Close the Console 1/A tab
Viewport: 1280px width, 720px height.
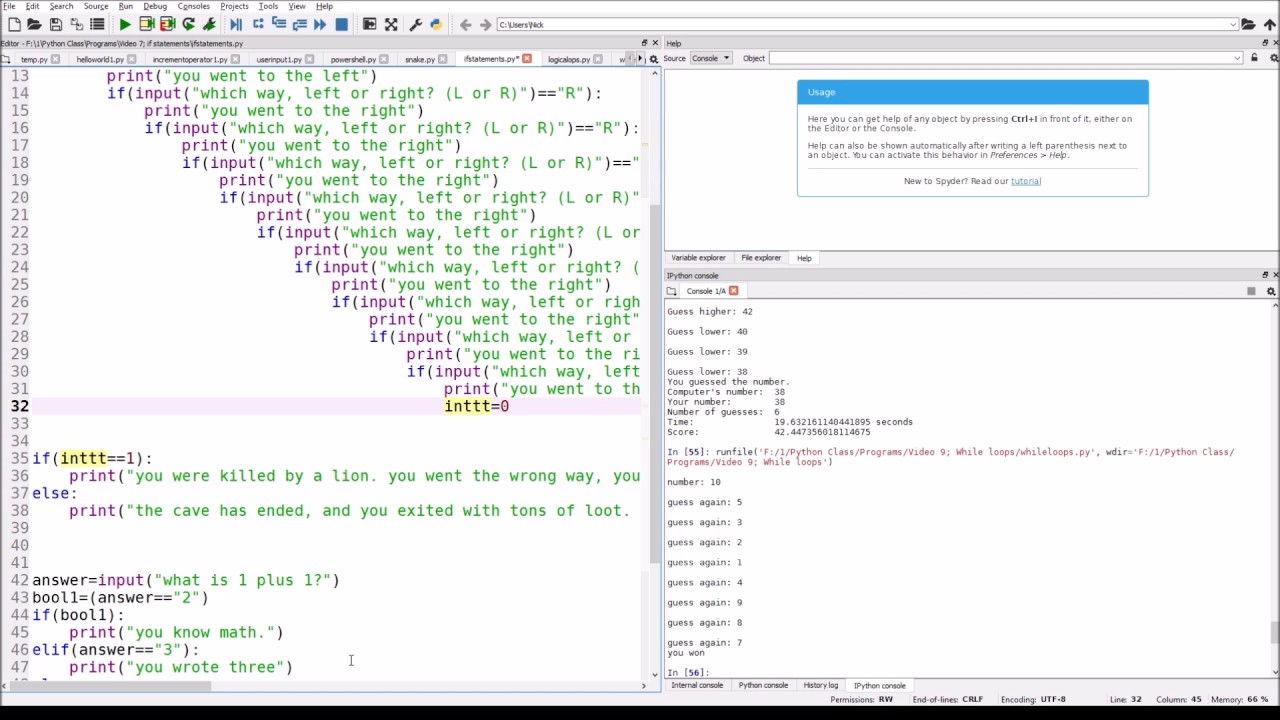pyautogui.click(x=733, y=291)
